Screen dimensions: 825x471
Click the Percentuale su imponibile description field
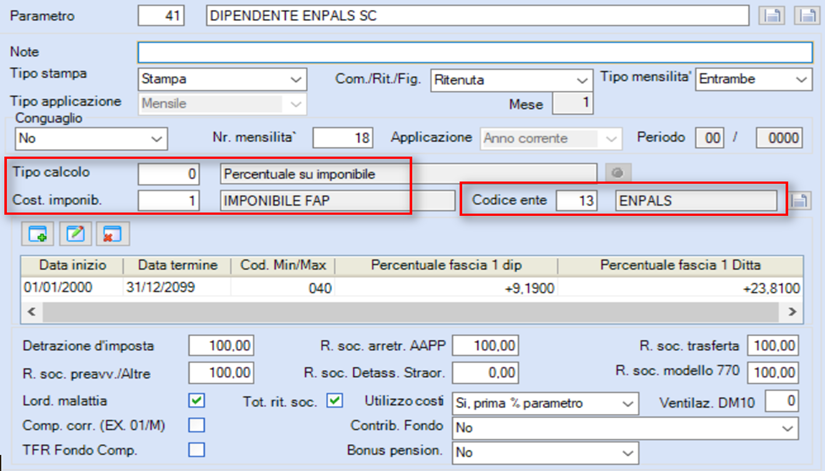tap(408, 174)
